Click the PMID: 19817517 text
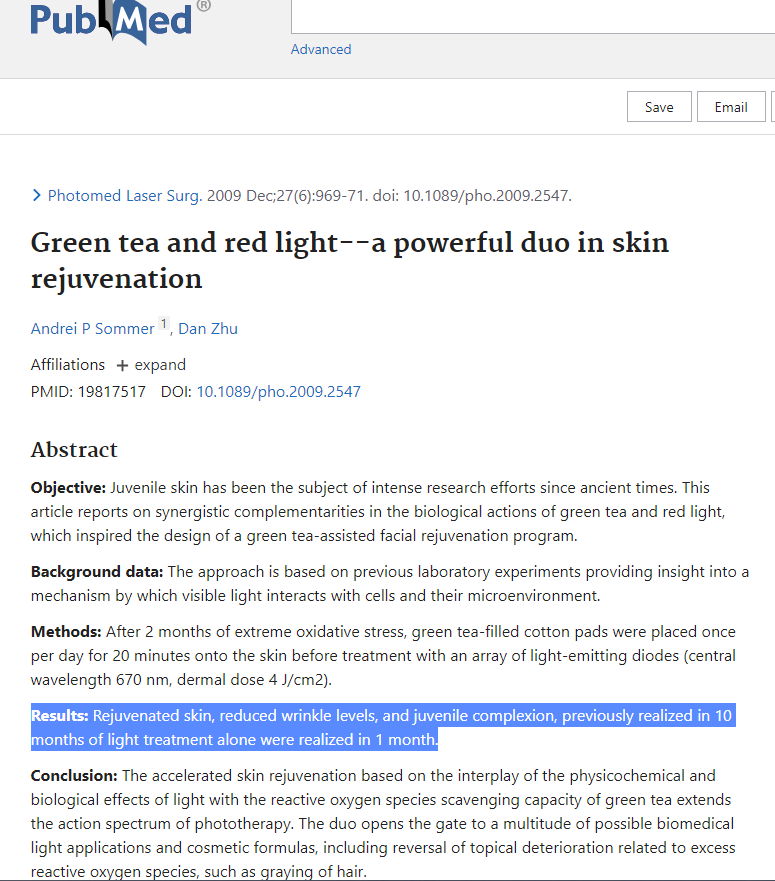The height and width of the screenshot is (881, 775). (x=88, y=392)
